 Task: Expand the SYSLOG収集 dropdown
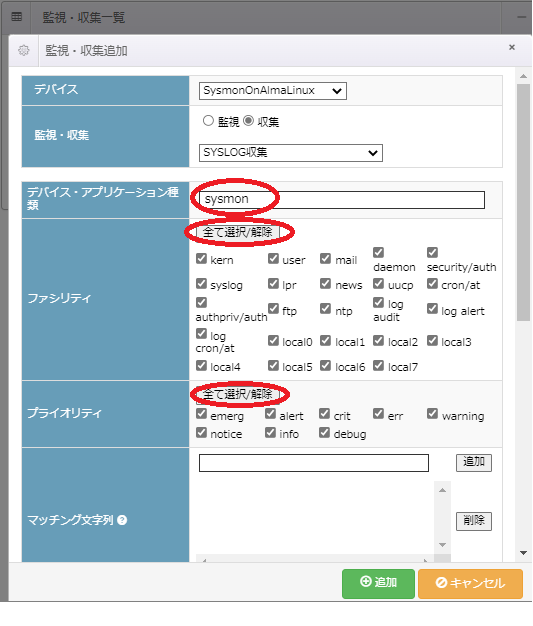click(291, 153)
